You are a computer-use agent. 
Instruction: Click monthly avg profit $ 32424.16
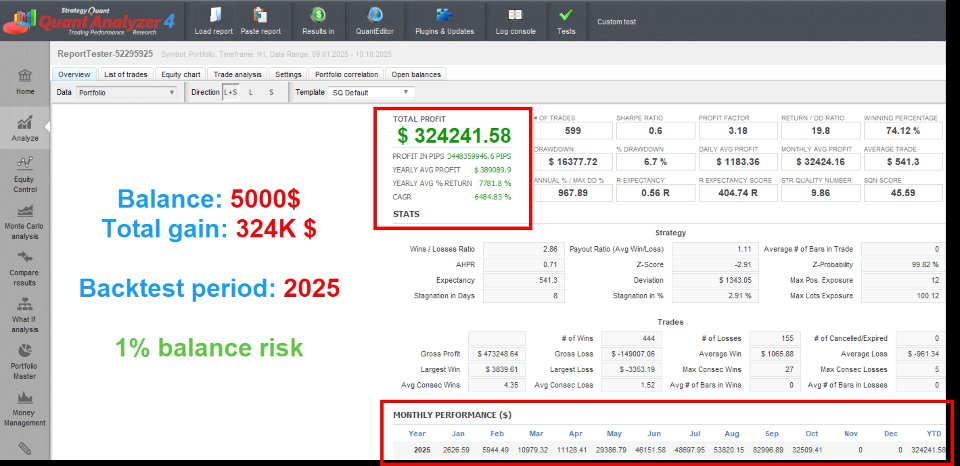coord(821,162)
